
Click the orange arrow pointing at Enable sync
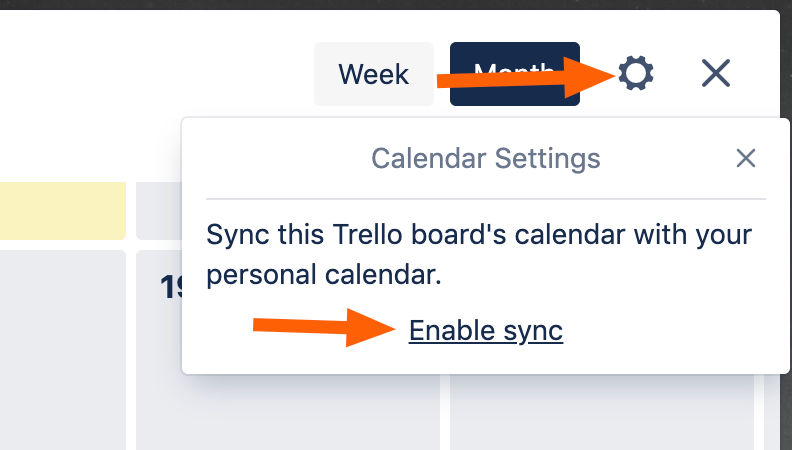pos(324,328)
